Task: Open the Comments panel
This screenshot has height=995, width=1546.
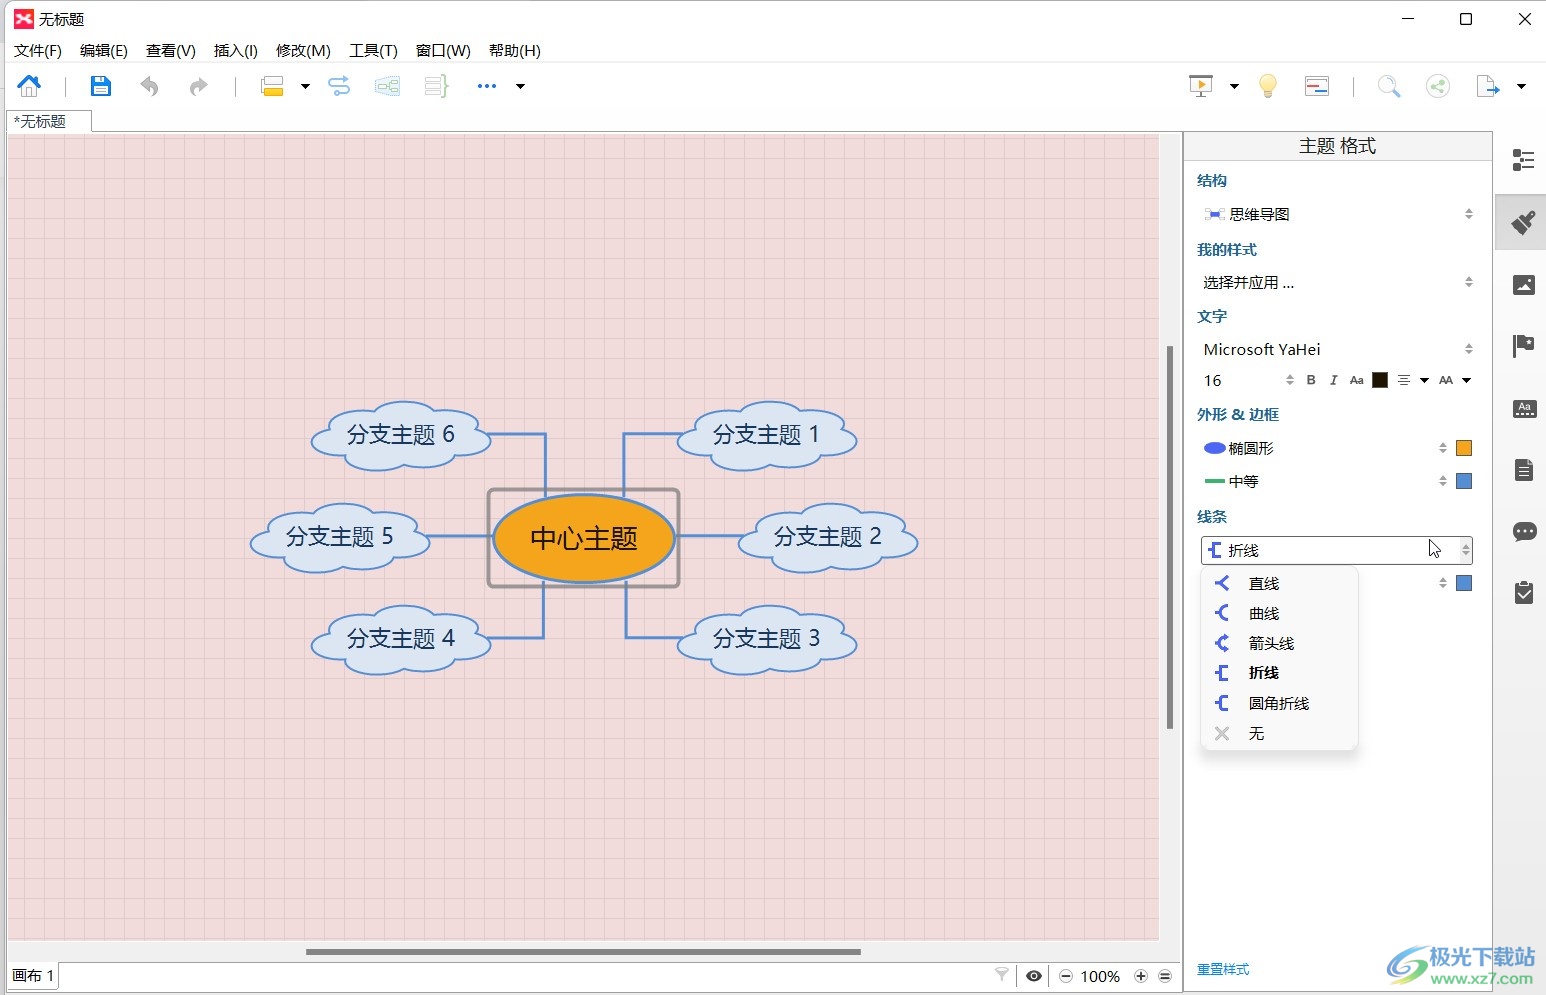Action: tap(1524, 532)
